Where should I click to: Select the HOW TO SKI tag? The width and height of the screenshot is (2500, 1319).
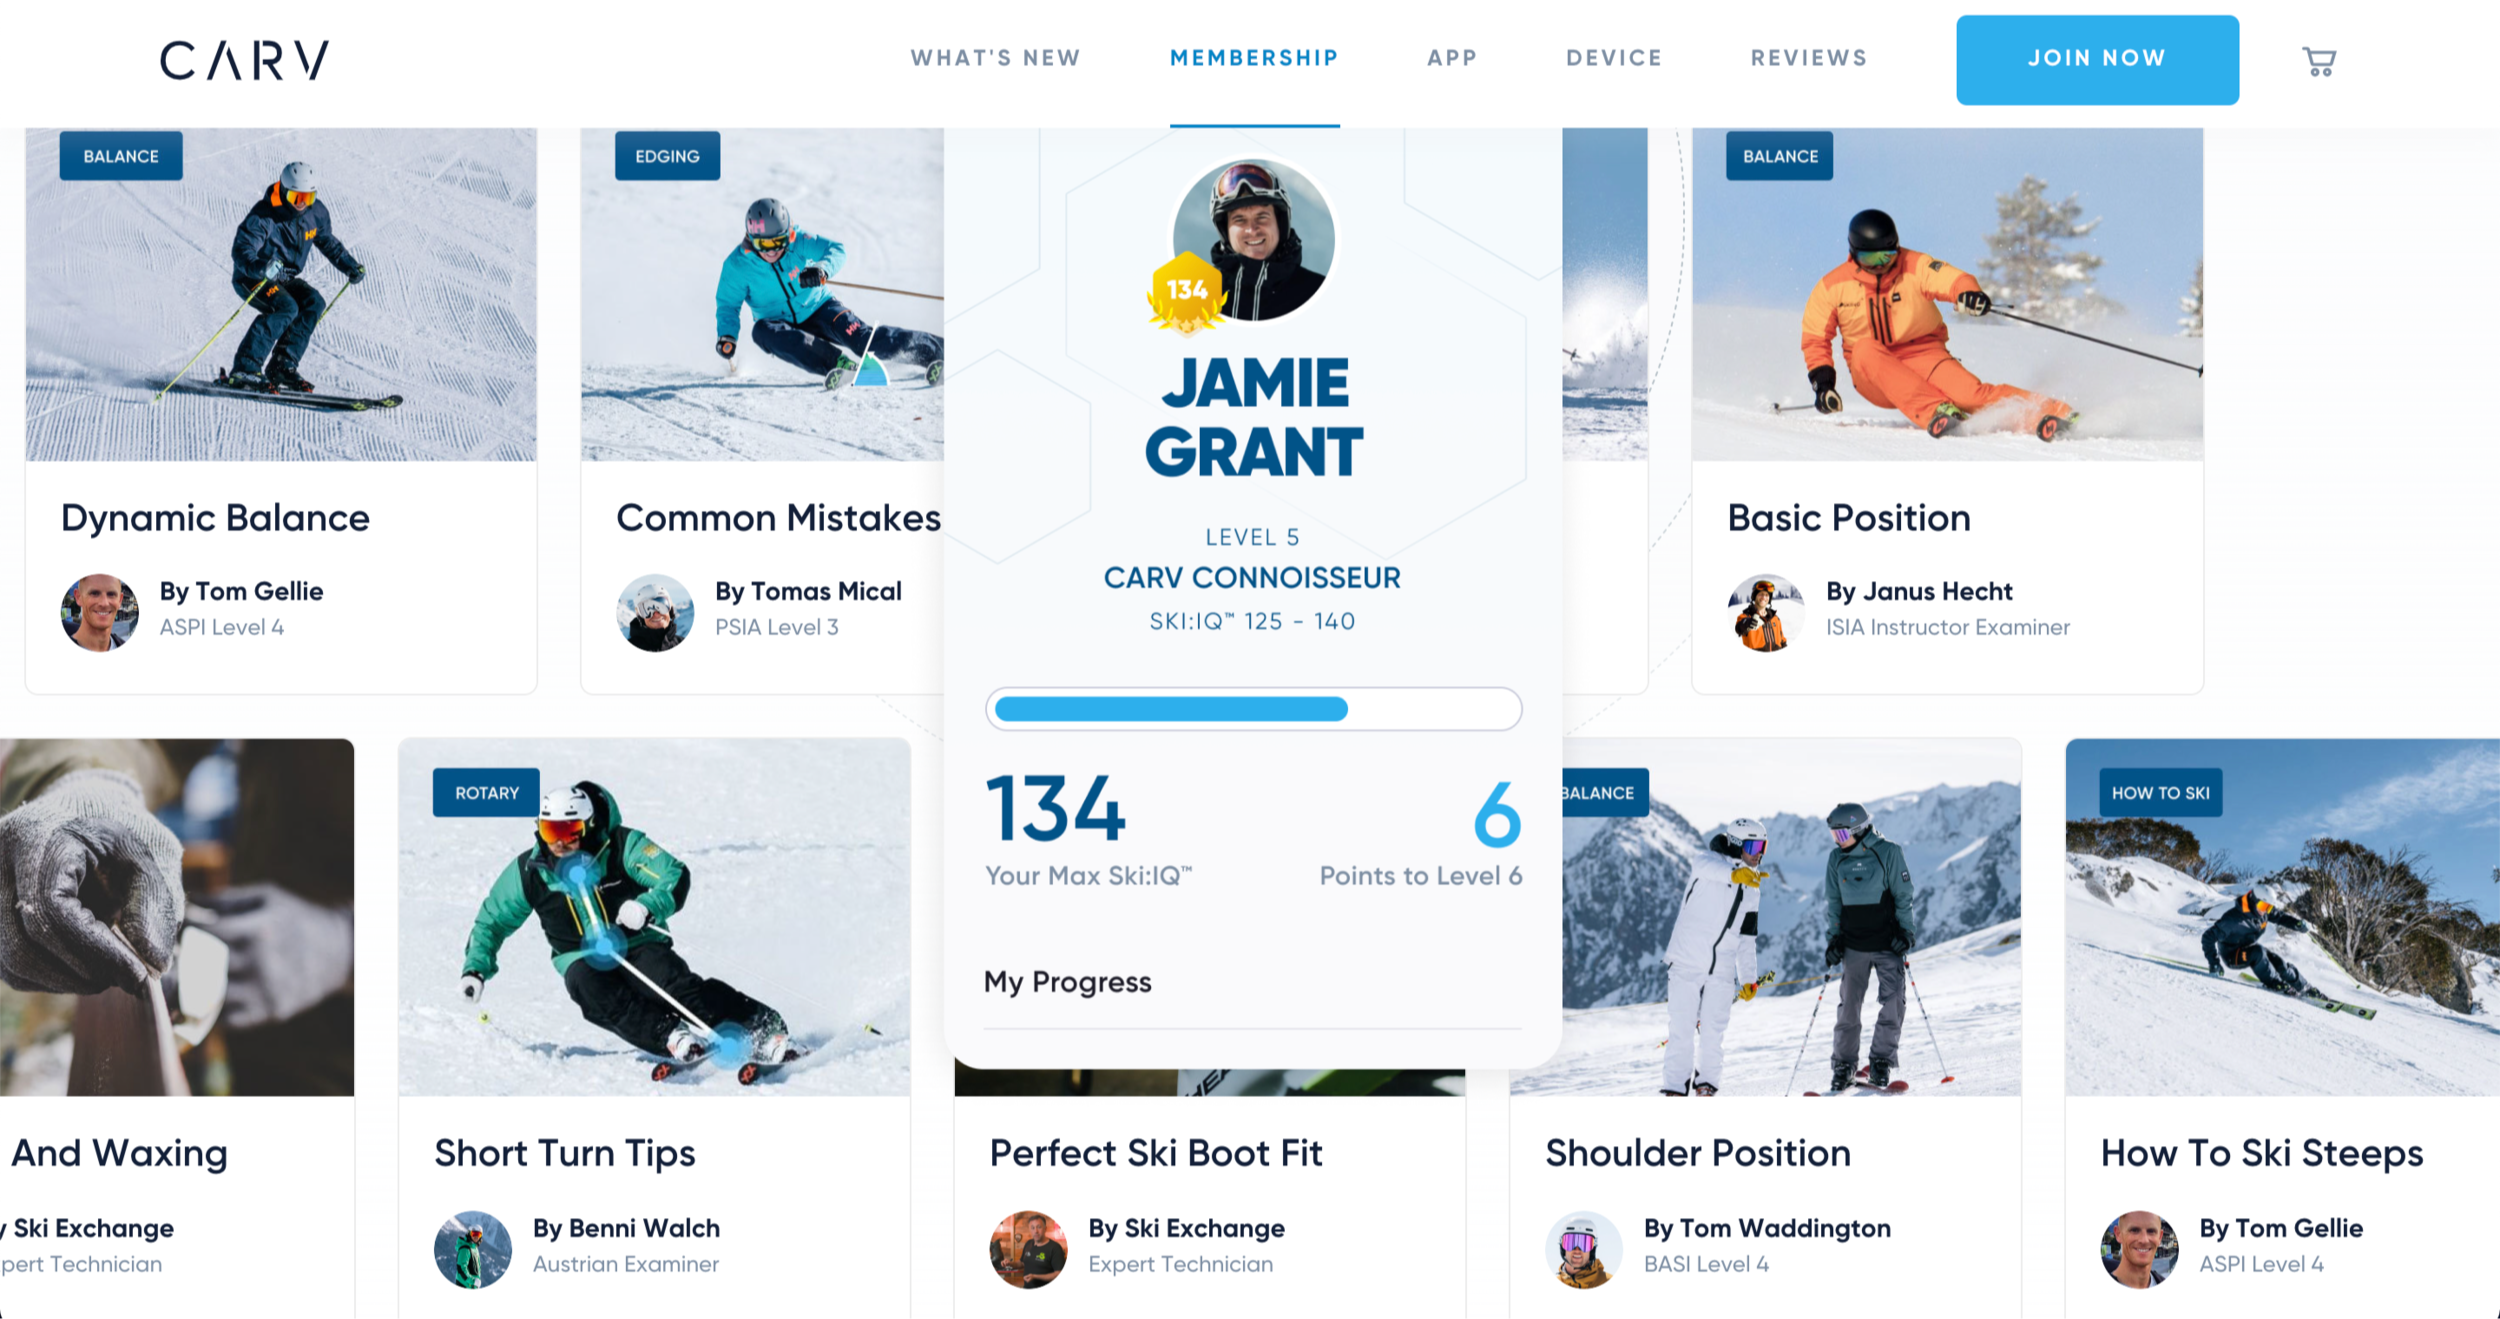click(x=2160, y=792)
